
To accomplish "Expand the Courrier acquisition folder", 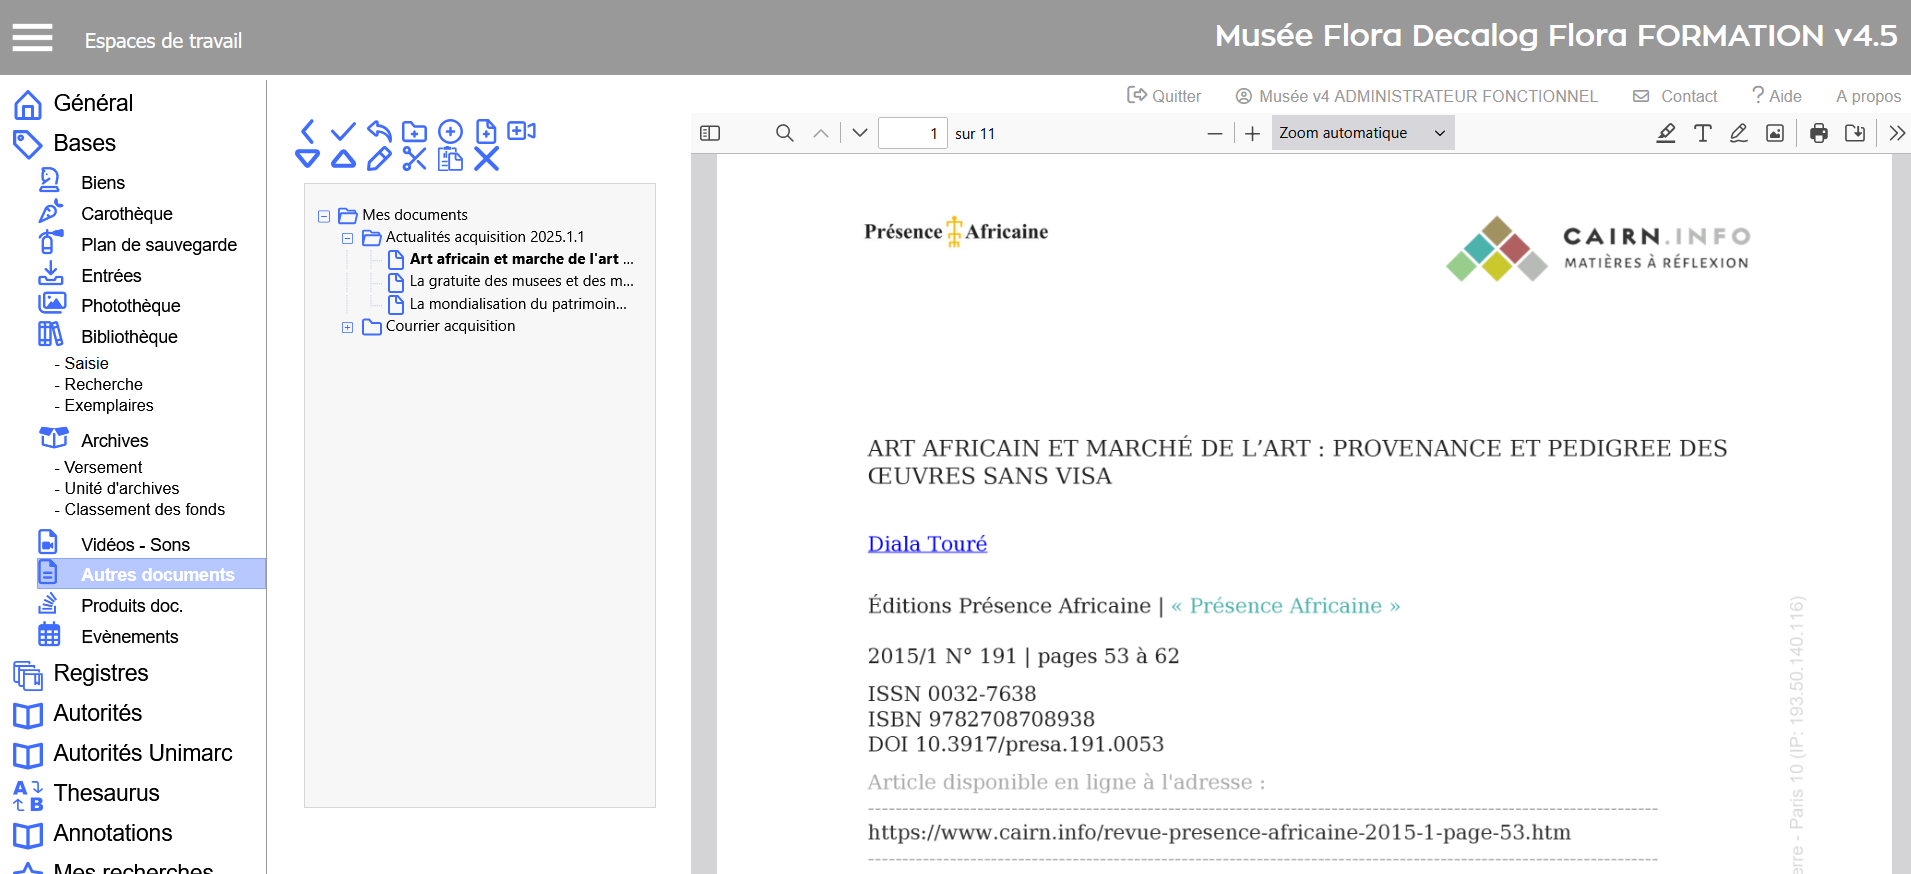I will click(x=347, y=327).
